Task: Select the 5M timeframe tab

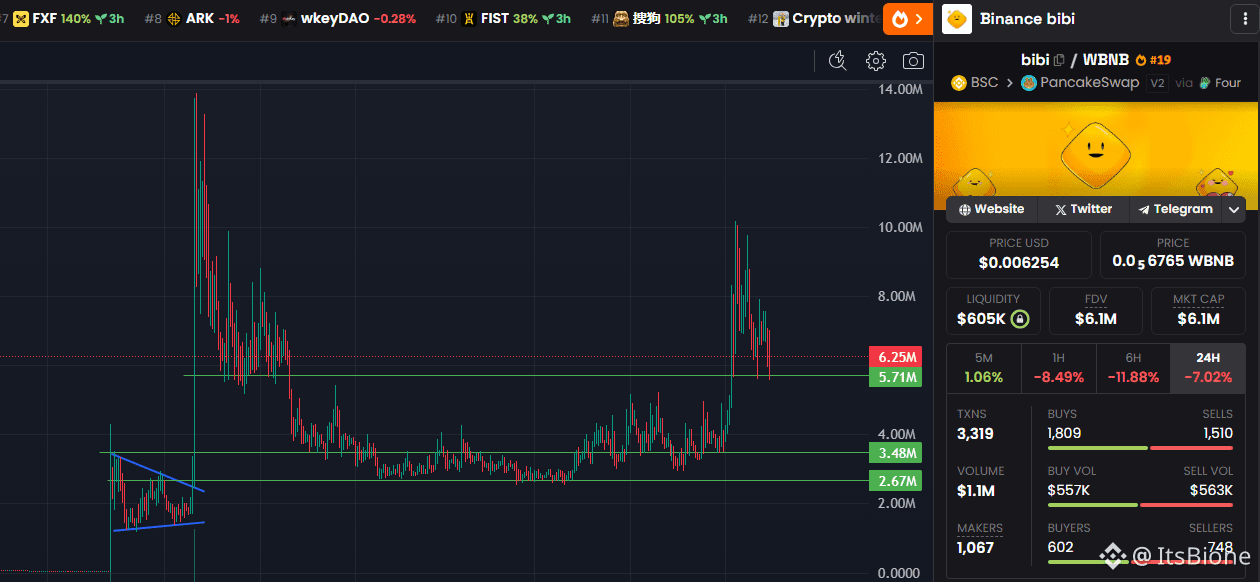Action: 983,367
